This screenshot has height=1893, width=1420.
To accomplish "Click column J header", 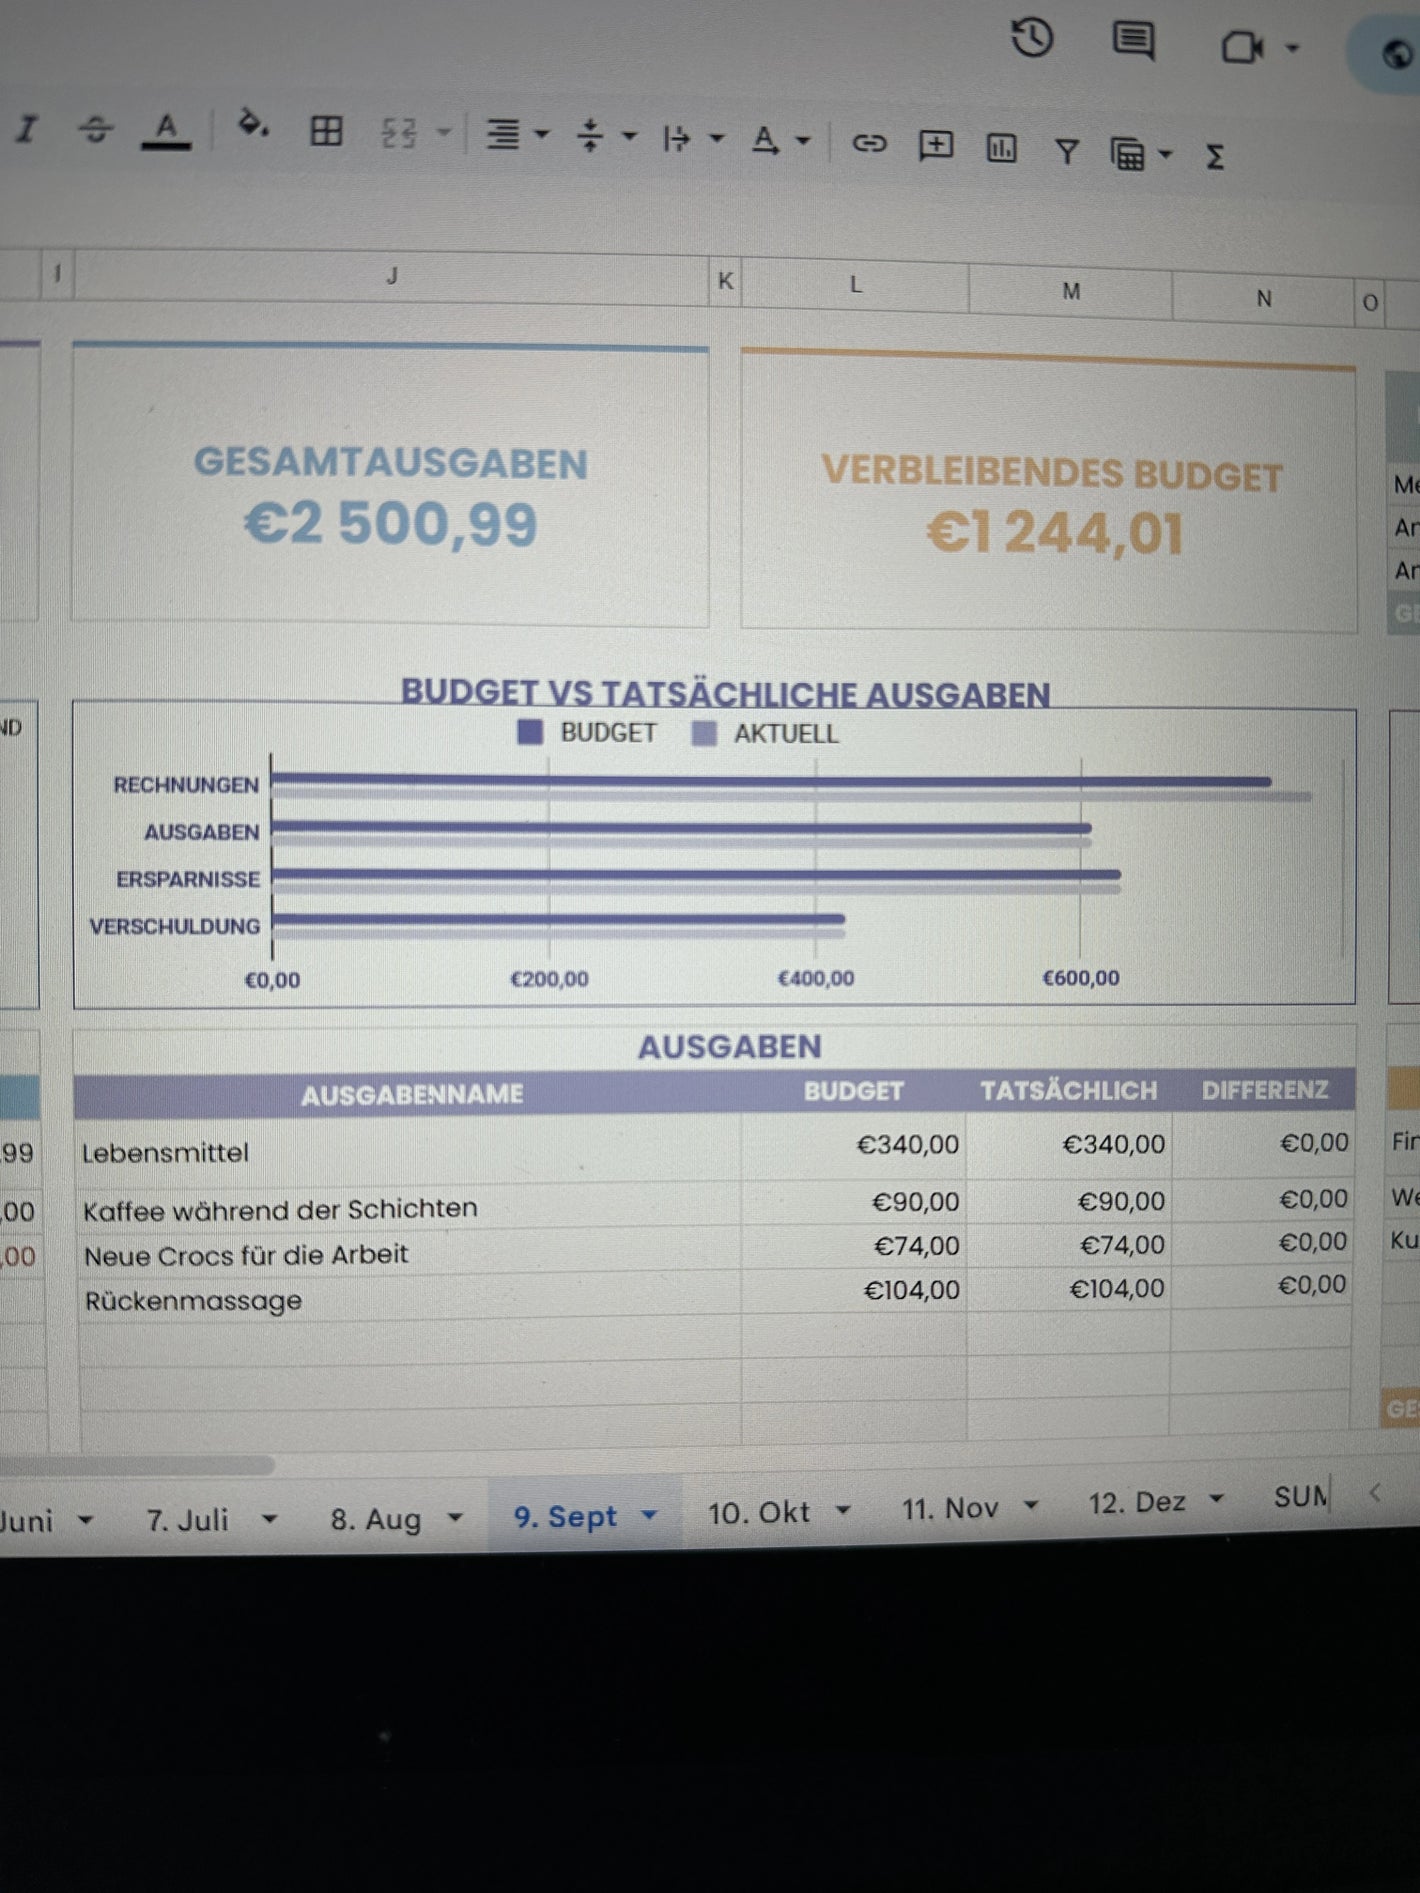I will click(392, 276).
